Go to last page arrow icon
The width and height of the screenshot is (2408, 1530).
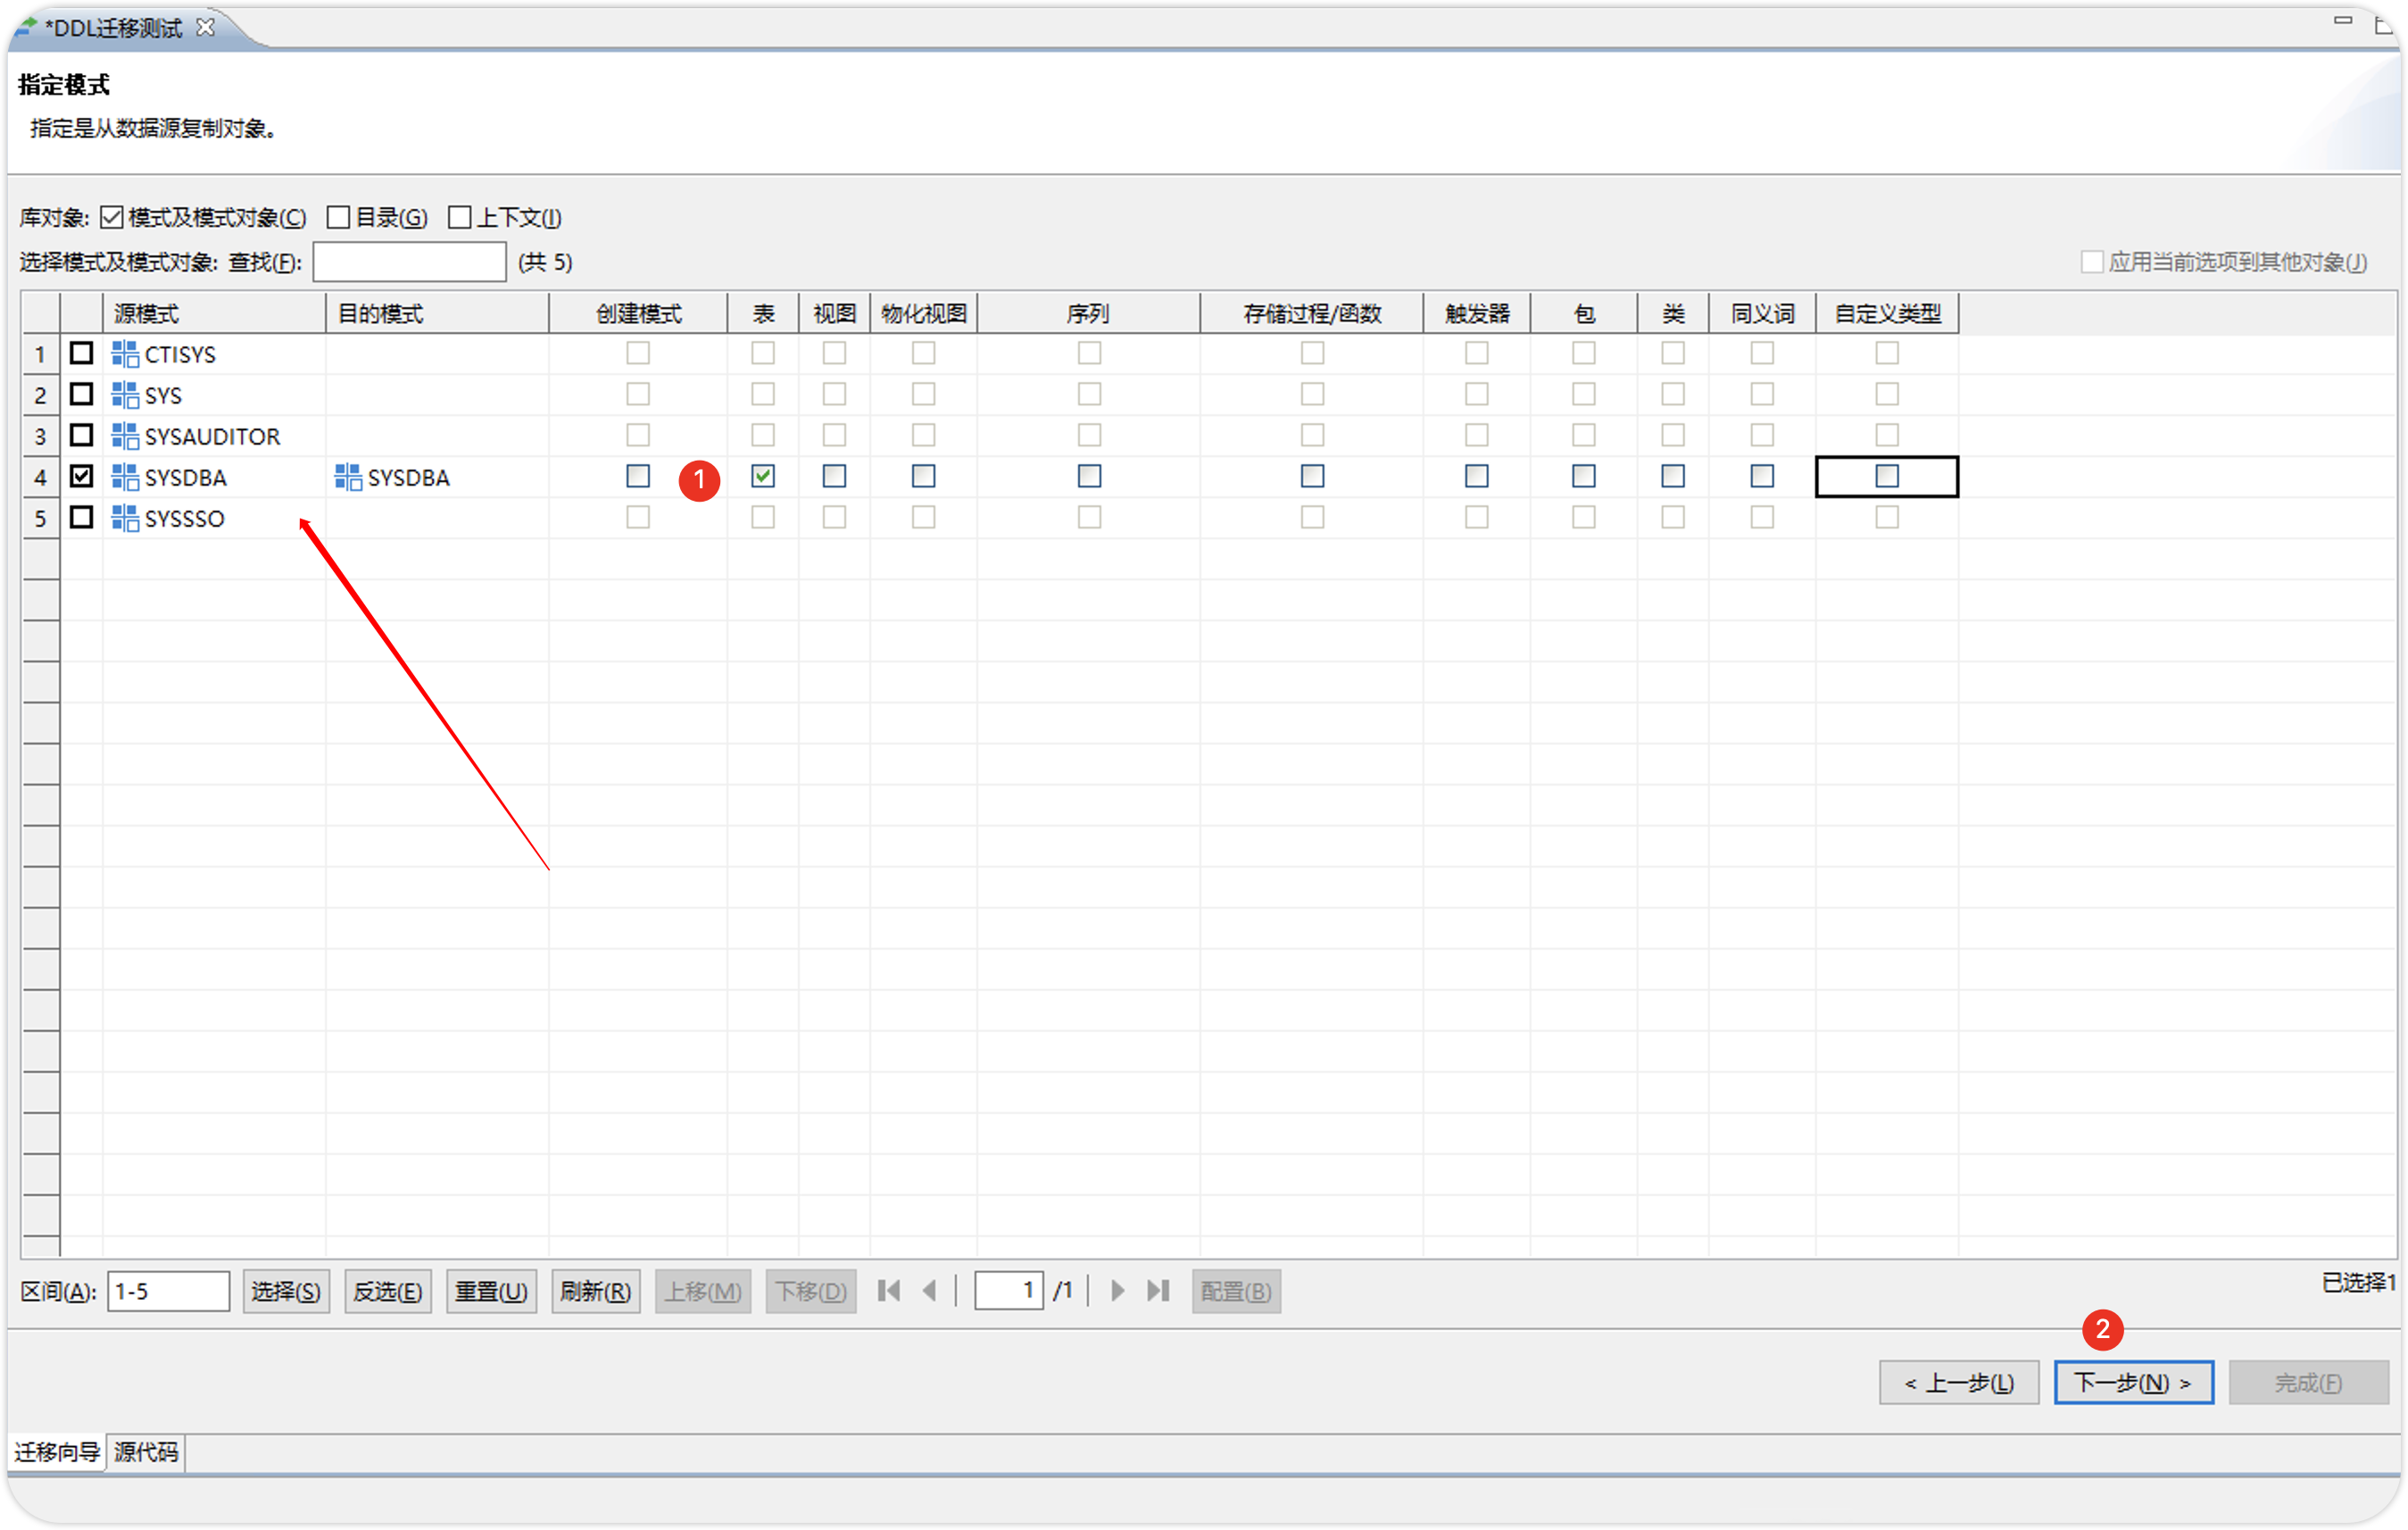click(x=1158, y=1291)
